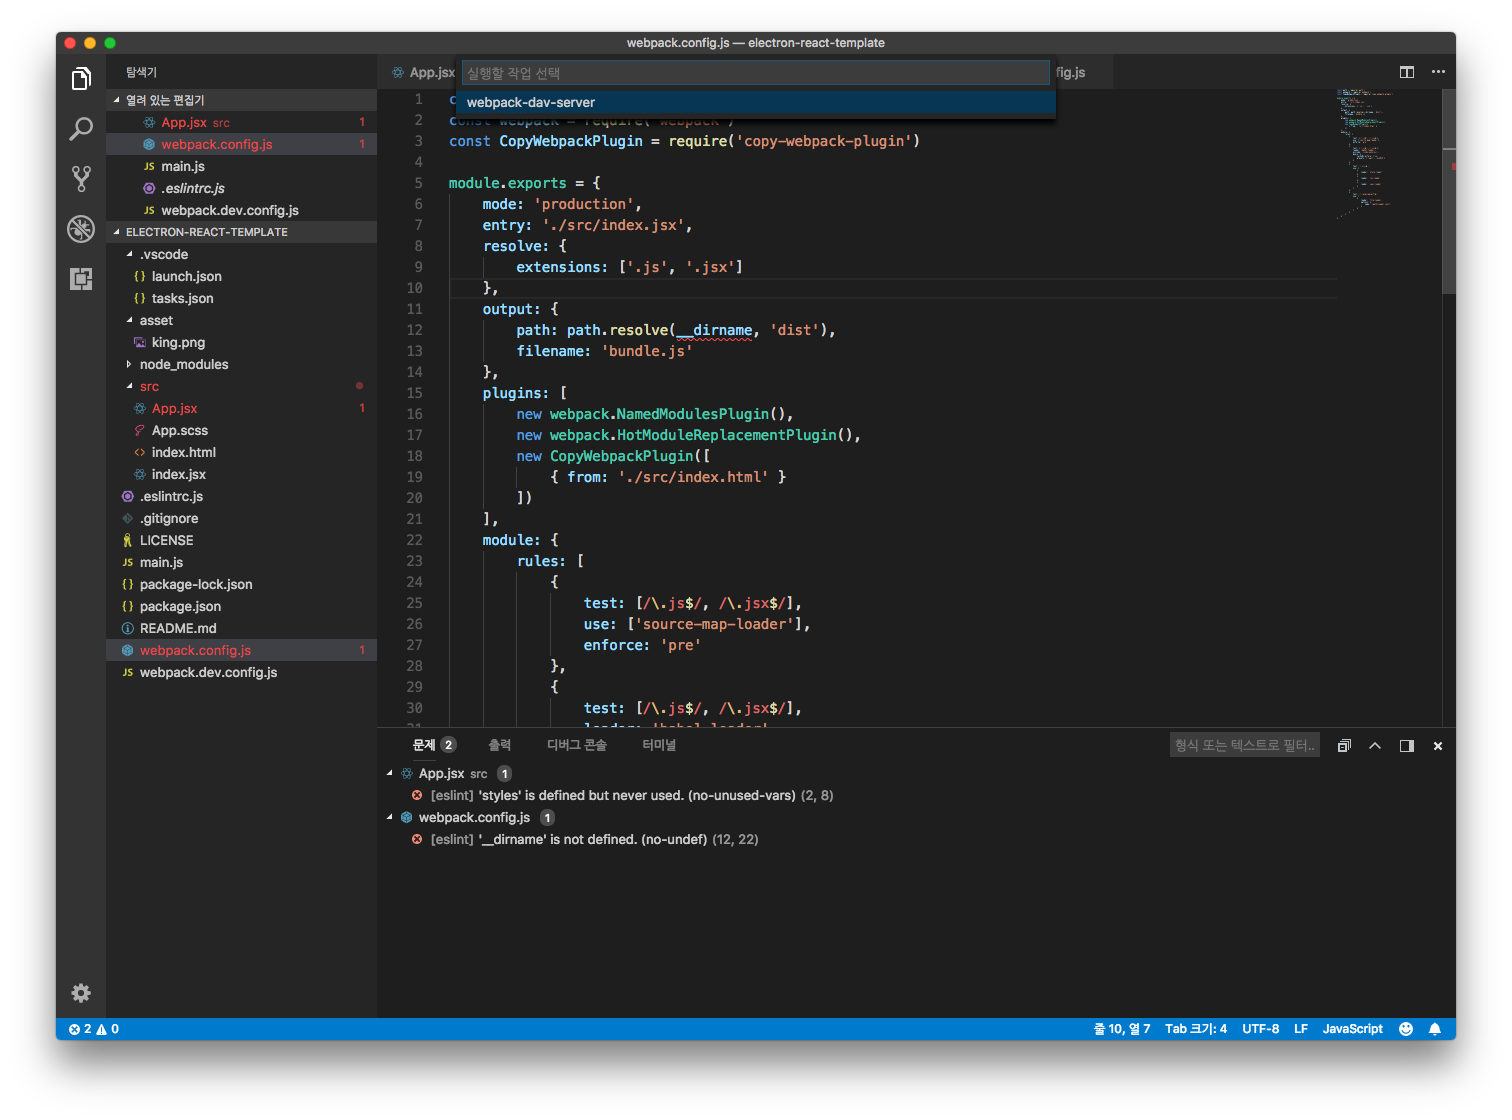This screenshot has width=1512, height=1120.
Task: Change line ending via LF
Action: 1301,1029
